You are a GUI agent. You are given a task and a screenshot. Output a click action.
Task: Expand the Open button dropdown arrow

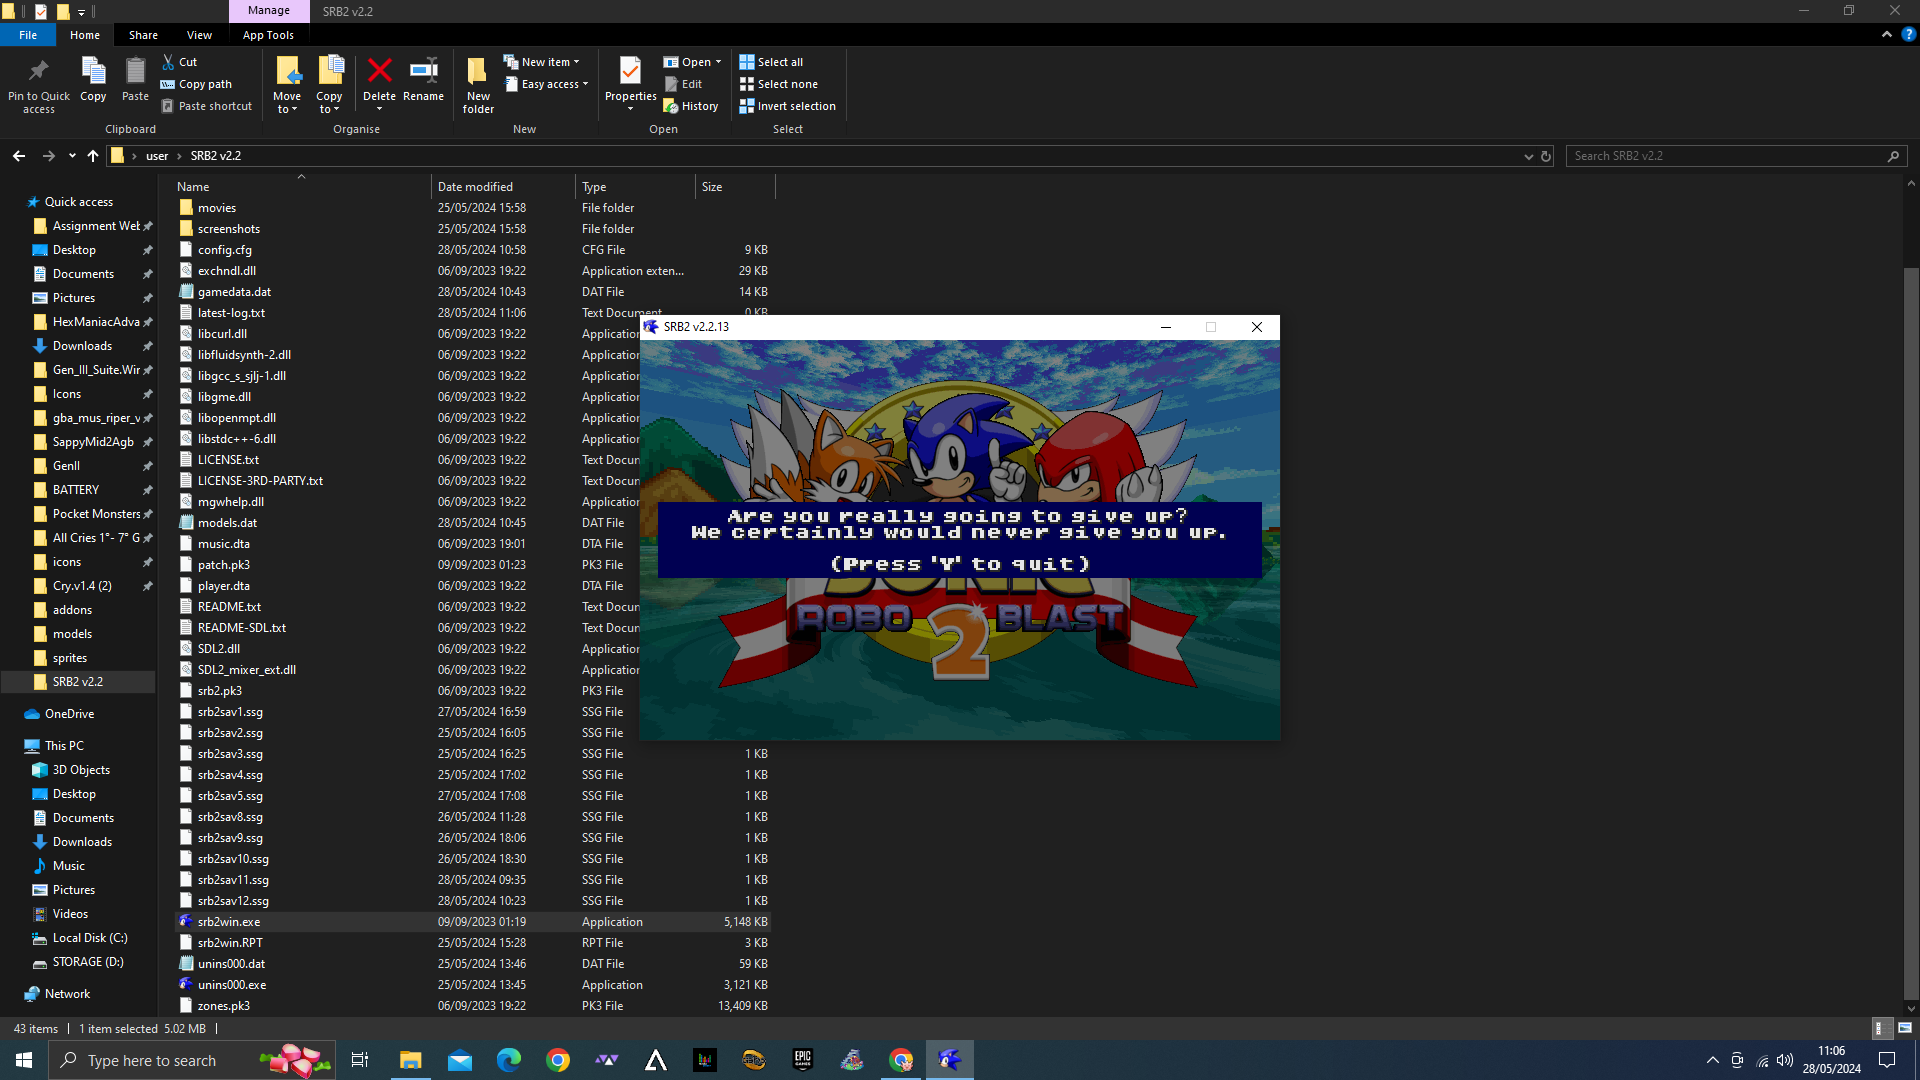tap(718, 62)
